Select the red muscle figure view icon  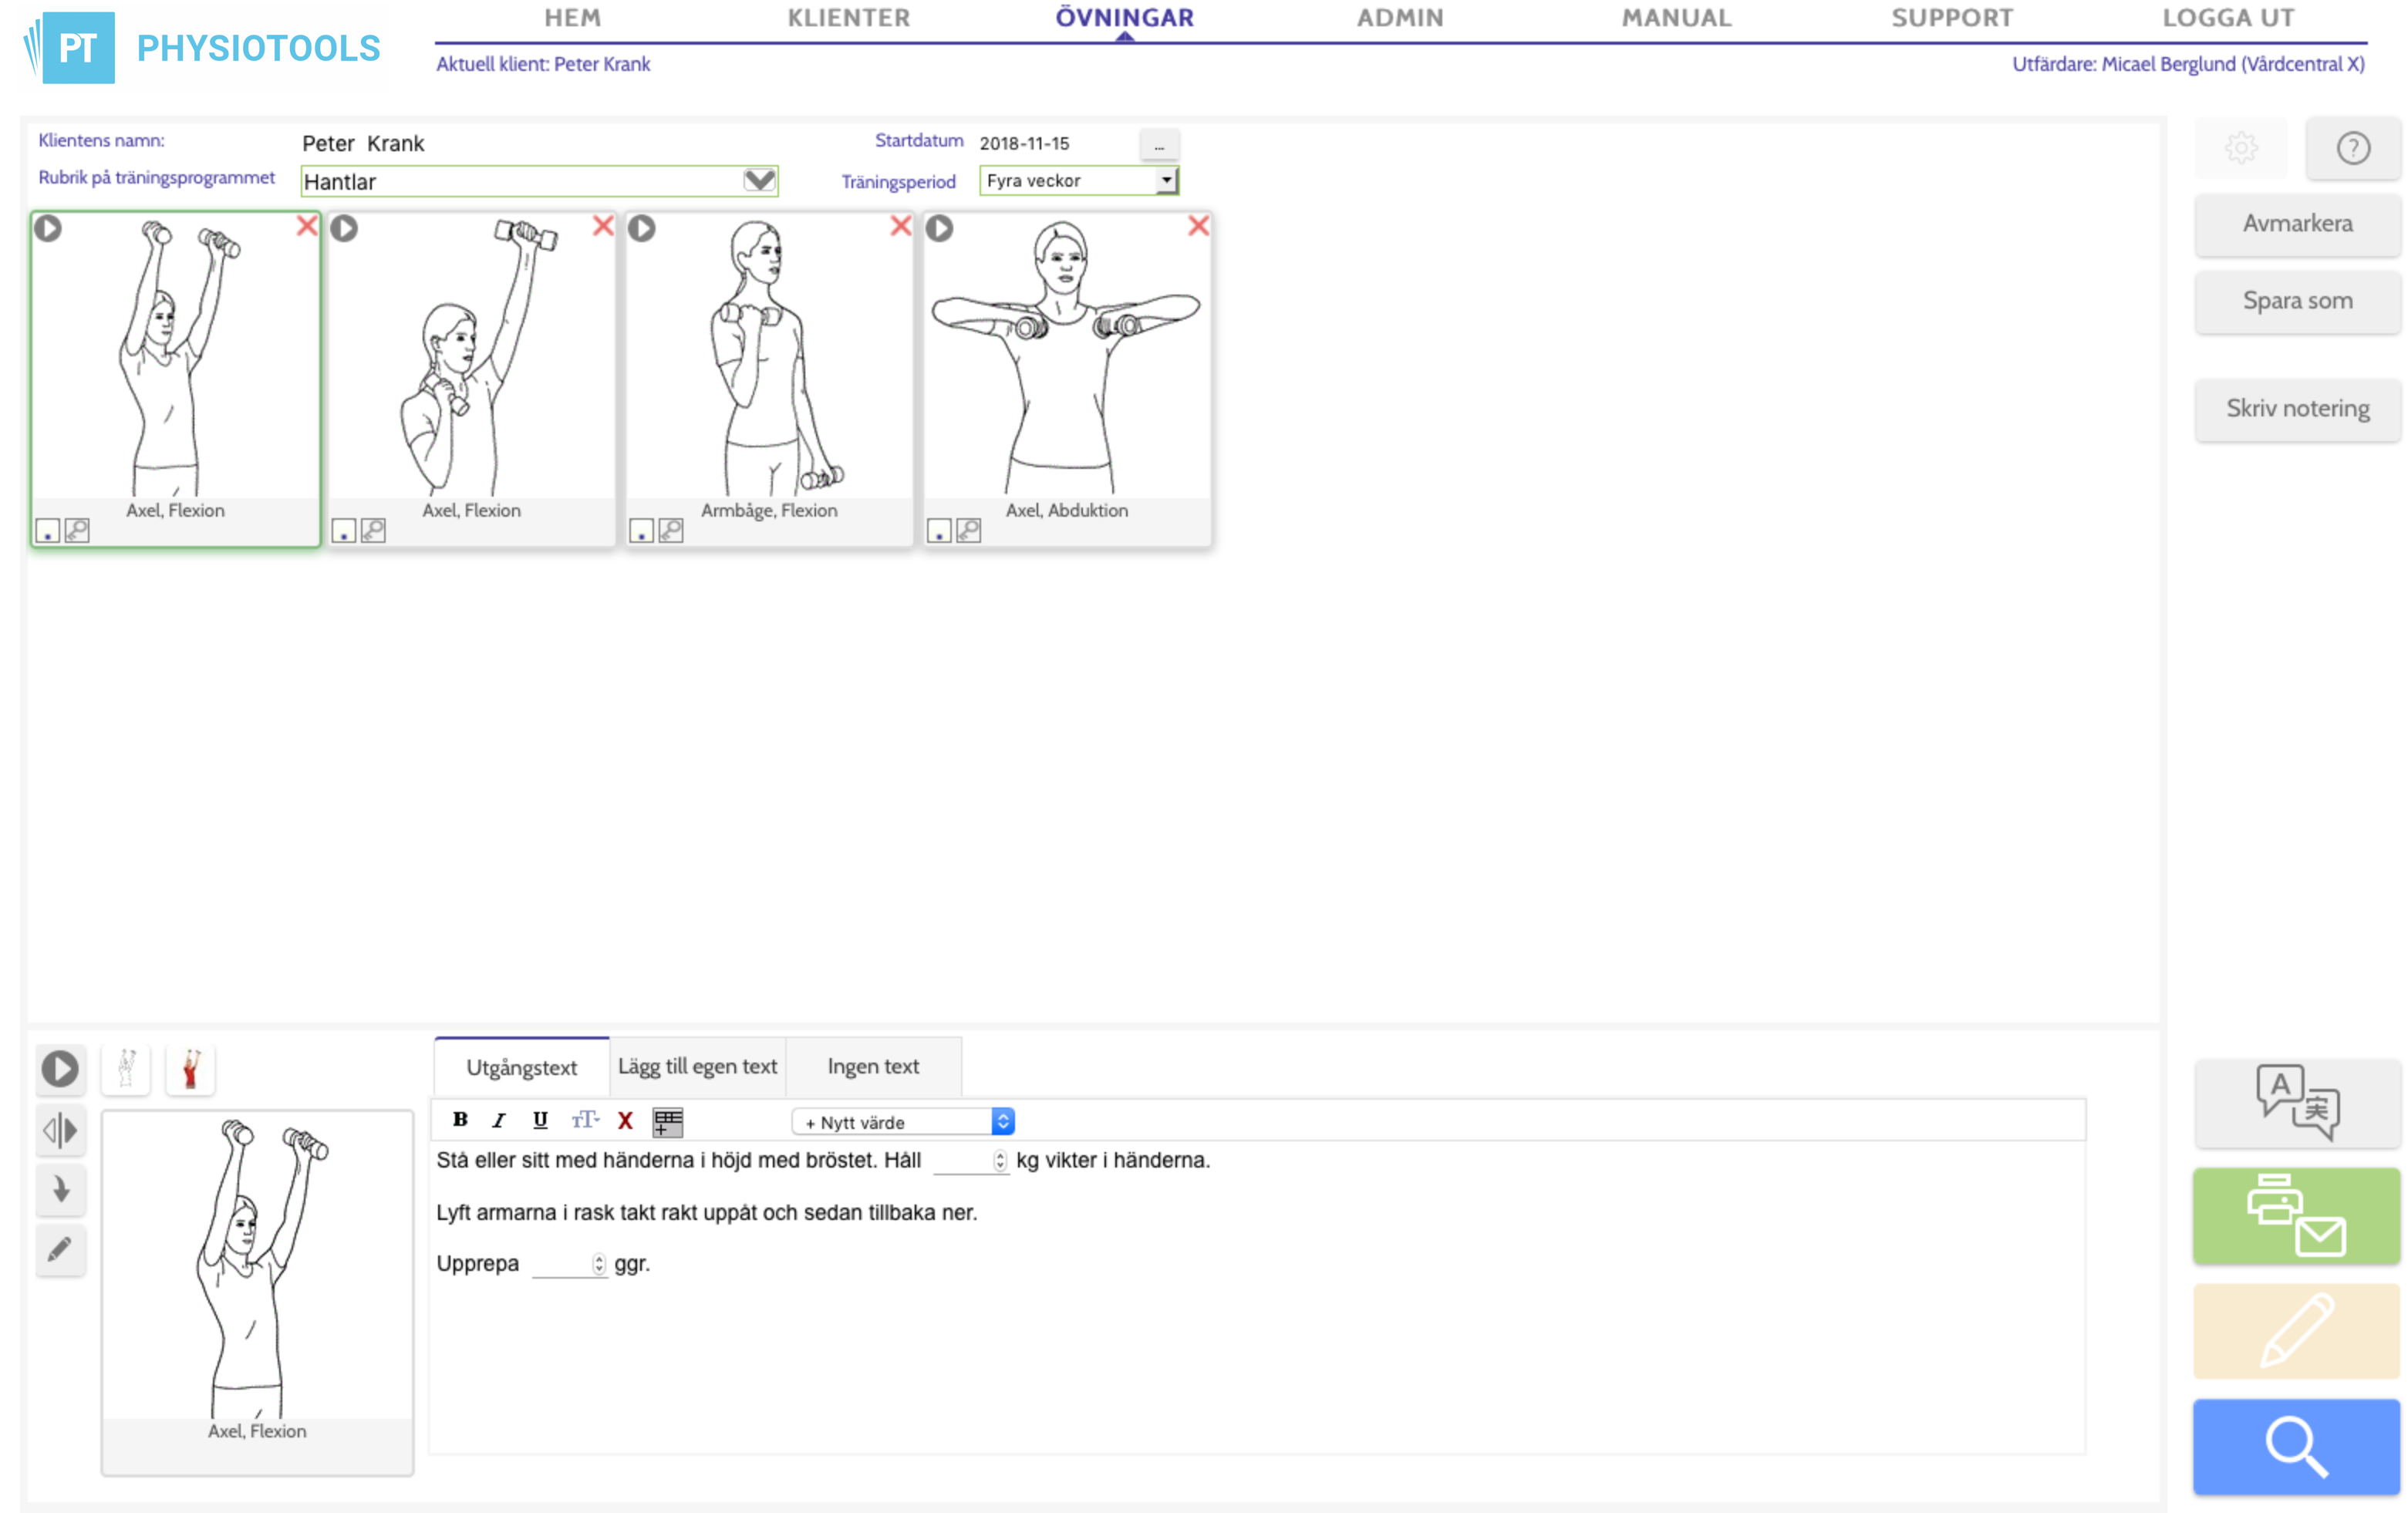coord(190,1069)
